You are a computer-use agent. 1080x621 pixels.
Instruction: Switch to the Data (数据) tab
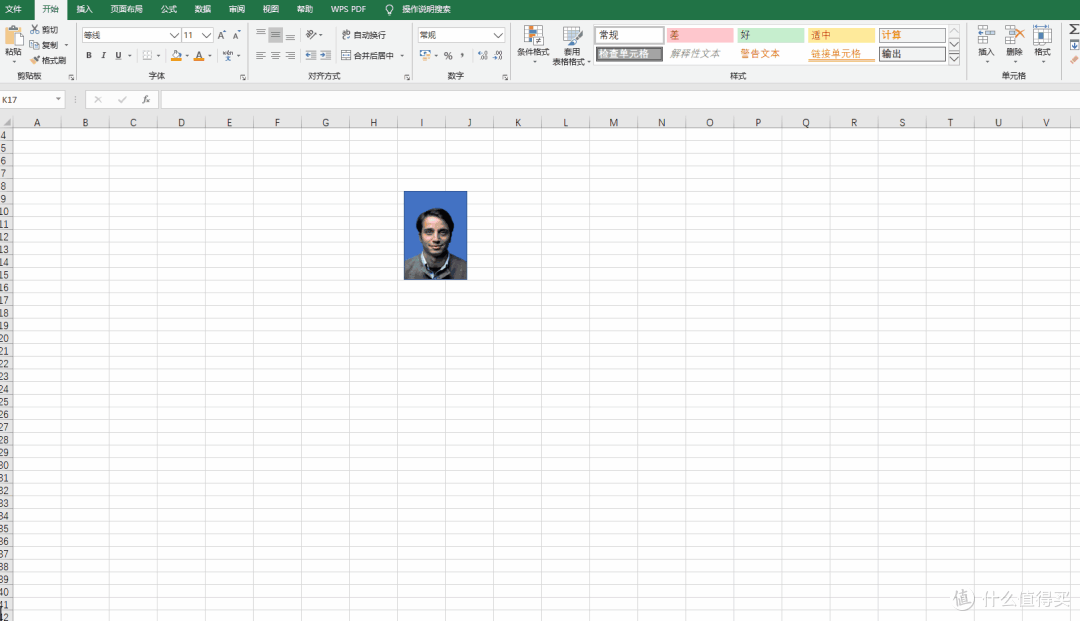202,9
